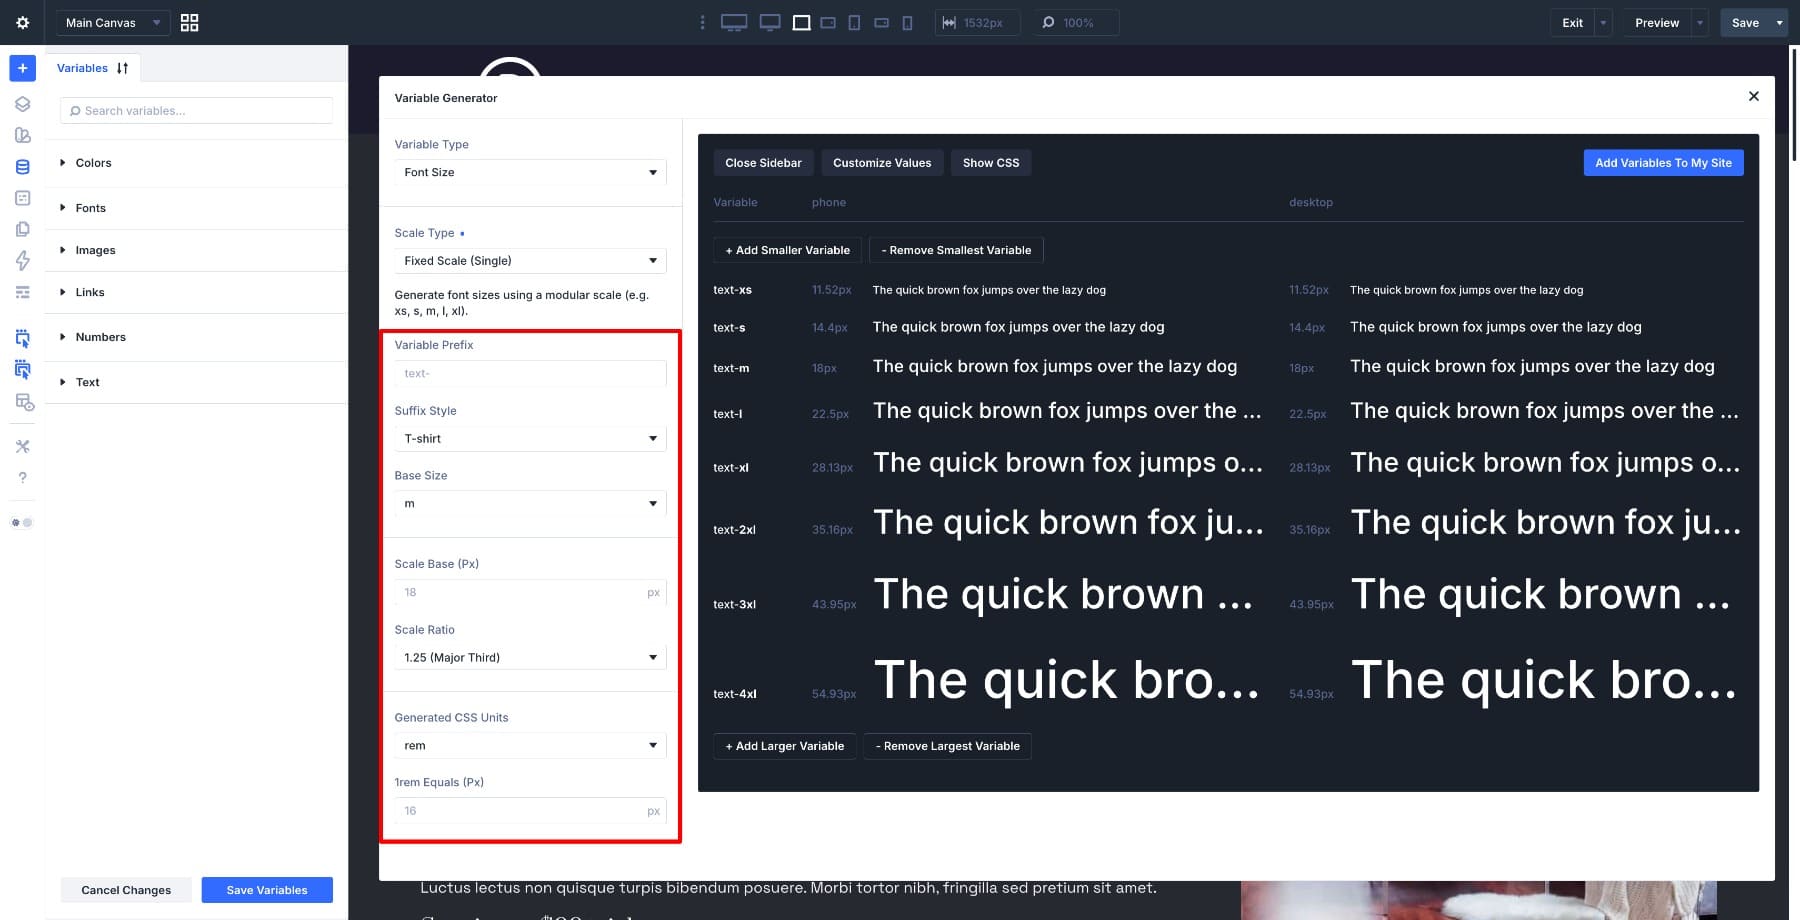
Task: Open the Exit button dropdown arrow
Action: (x=1604, y=22)
